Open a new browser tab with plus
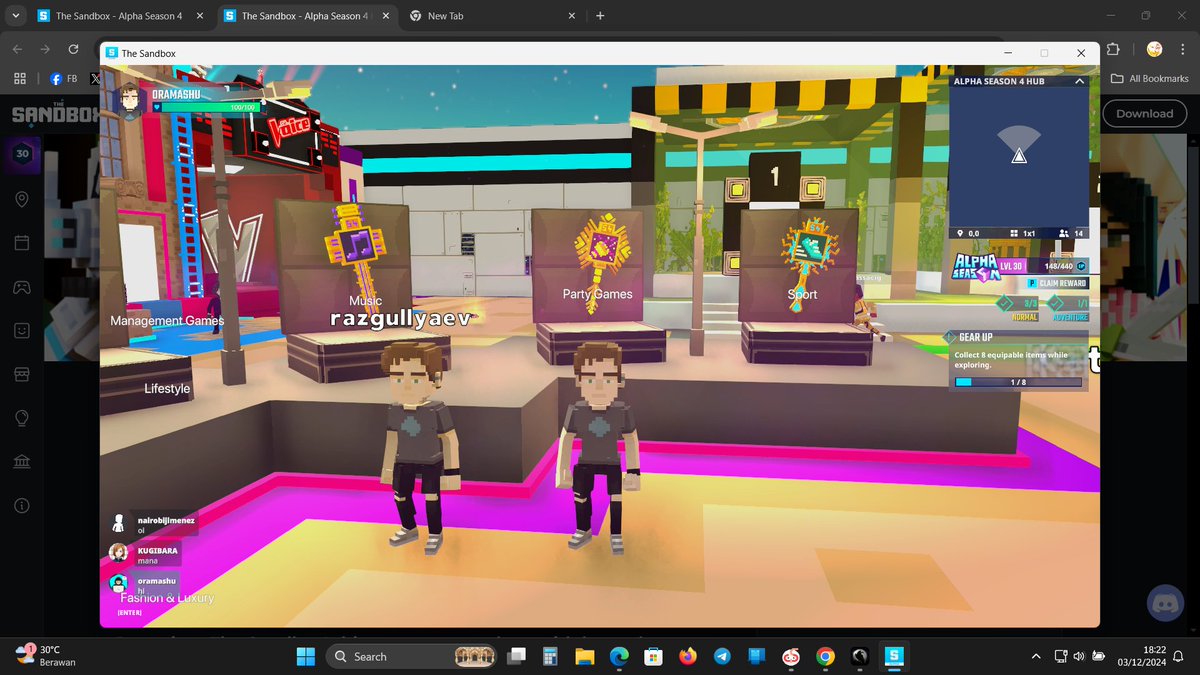This screenshot has height=675, width=1200. [x=600, y=16]
